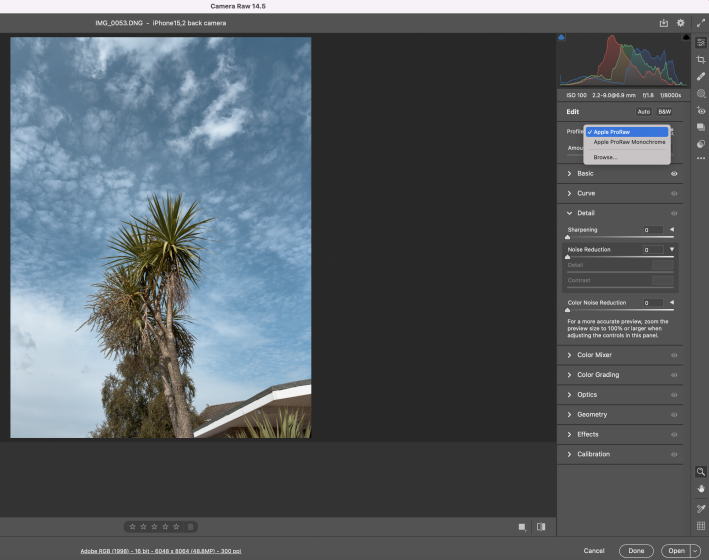Open Camera Raw preferences gear icon
This screenshot has width=709, height=560.
pos(680,22)
